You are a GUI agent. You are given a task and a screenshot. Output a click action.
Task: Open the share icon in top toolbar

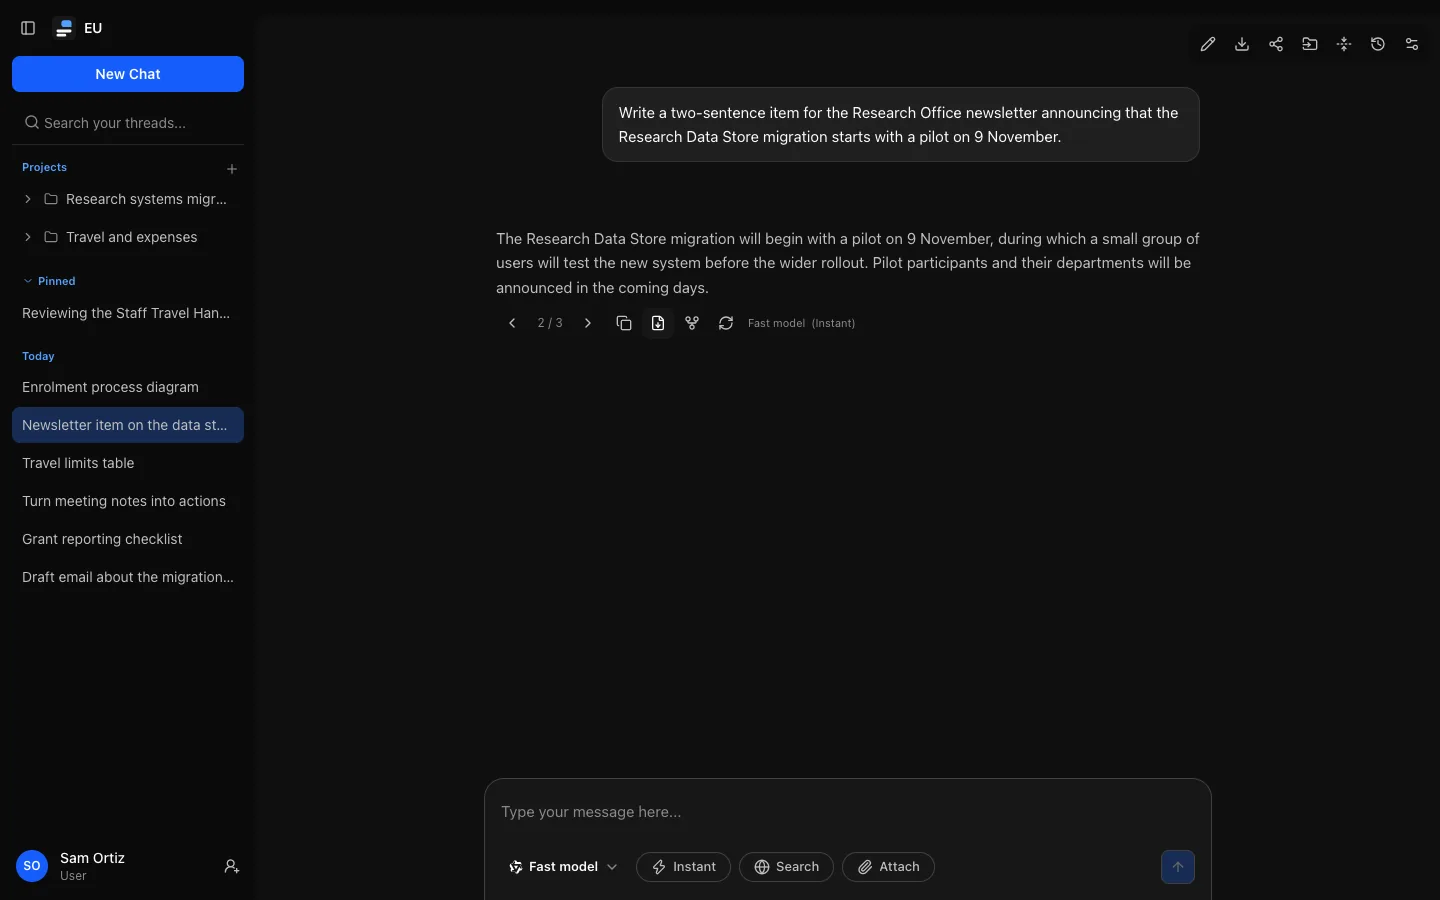tap(1276, 44)
